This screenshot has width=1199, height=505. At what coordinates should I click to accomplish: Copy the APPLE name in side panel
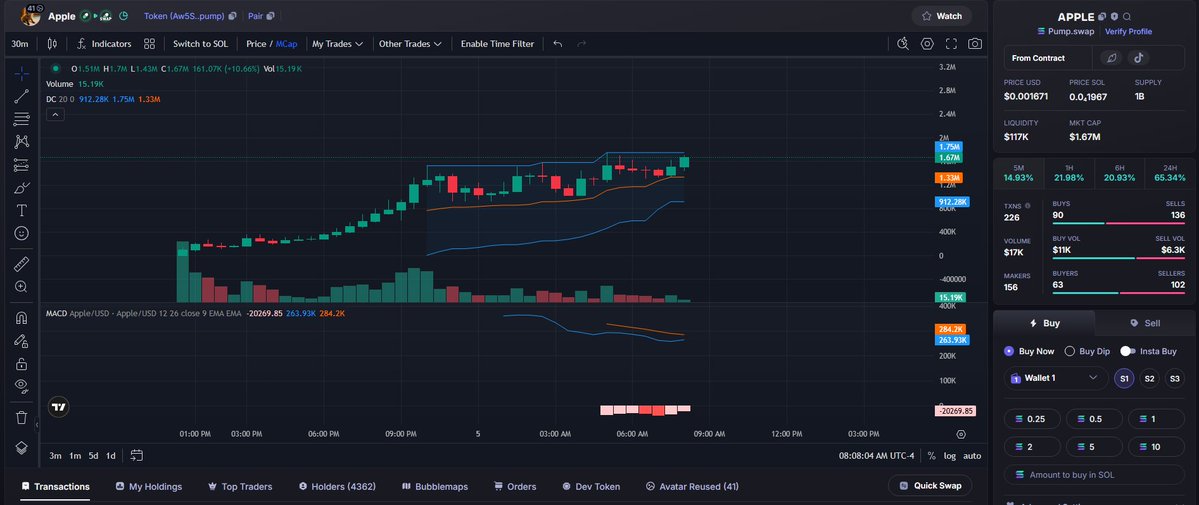pyautogui.click(x=1103, y=16)
